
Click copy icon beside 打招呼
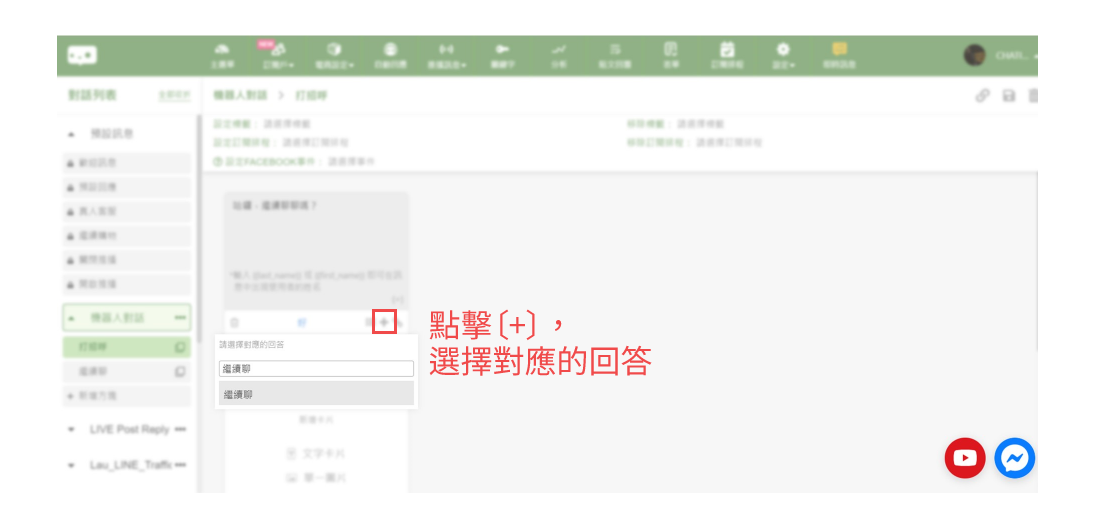[180, 348]
